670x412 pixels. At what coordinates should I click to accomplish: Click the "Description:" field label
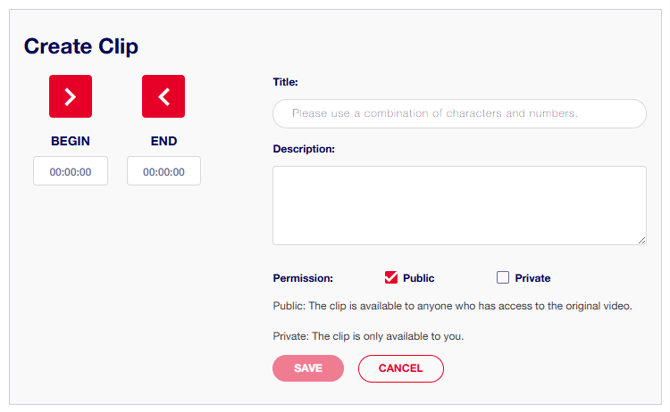click(303, 149)
